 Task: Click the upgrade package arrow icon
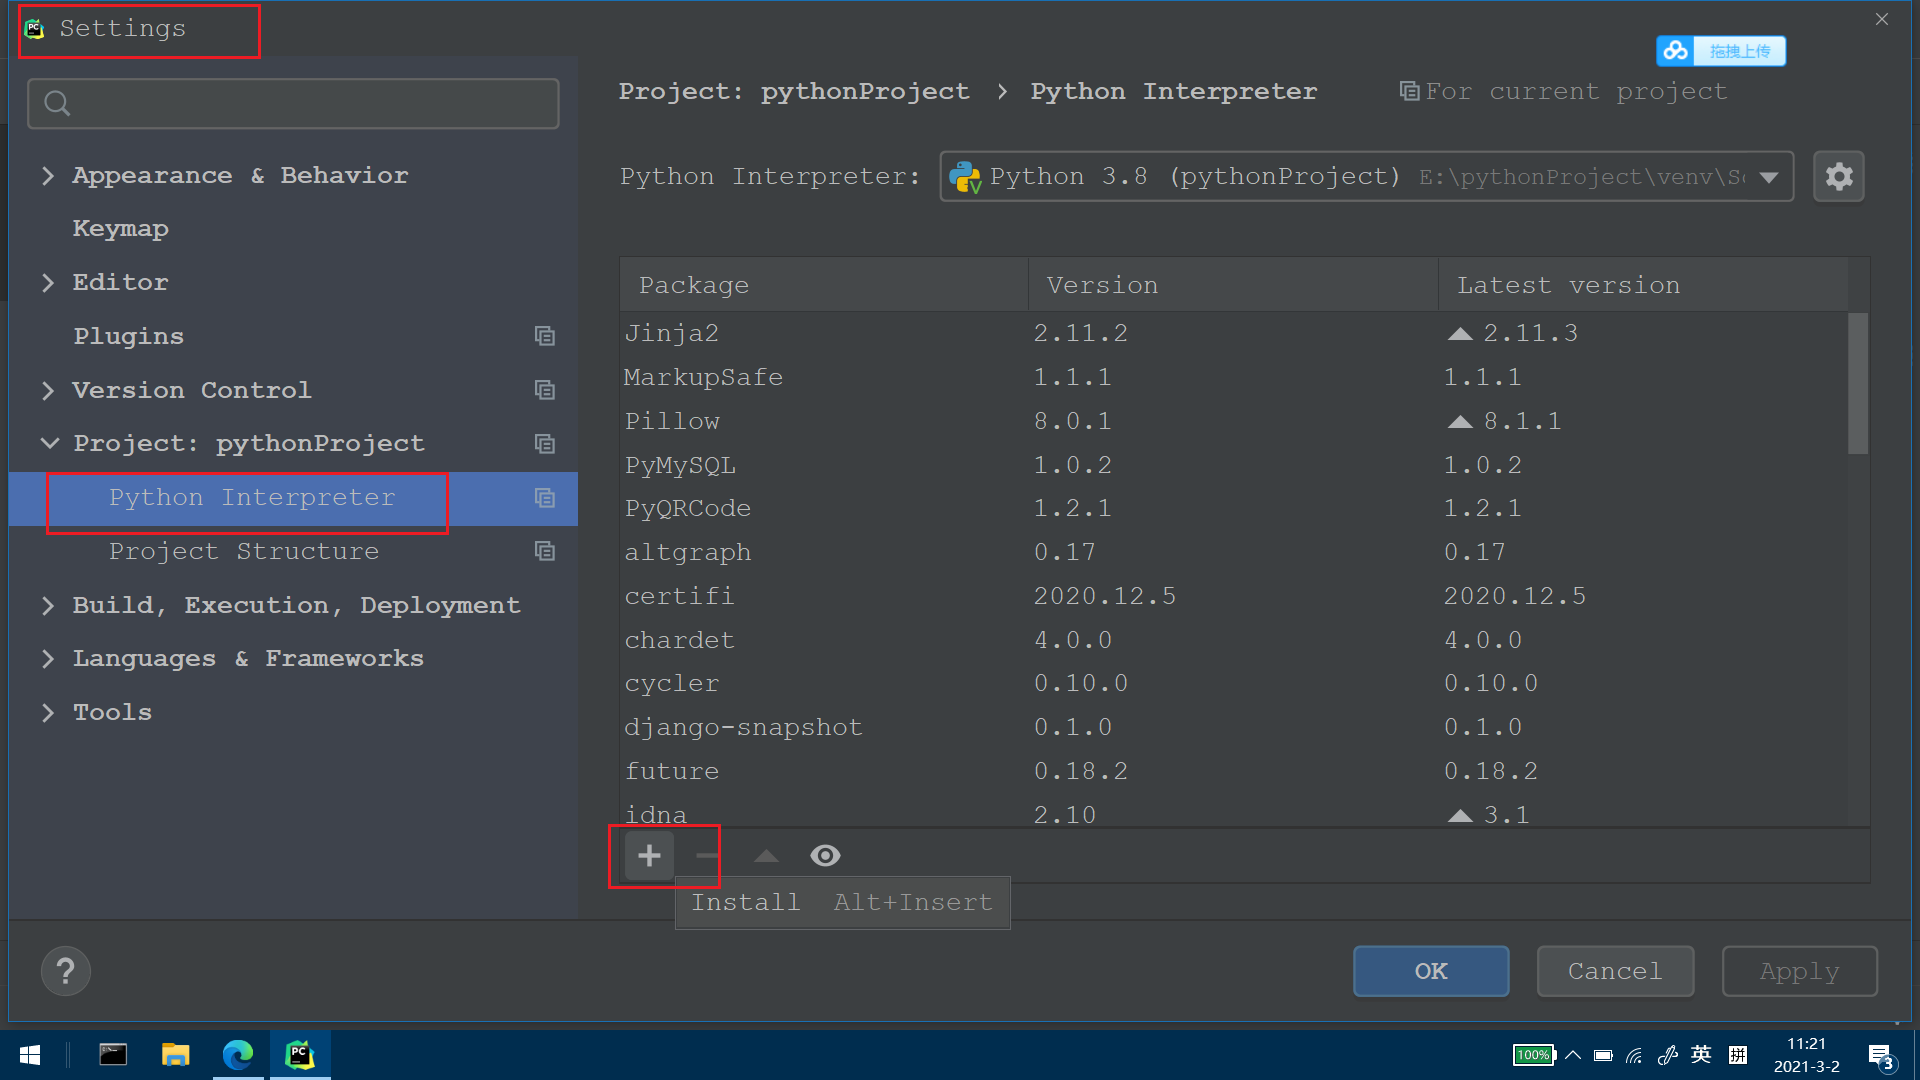coord(766,856)
